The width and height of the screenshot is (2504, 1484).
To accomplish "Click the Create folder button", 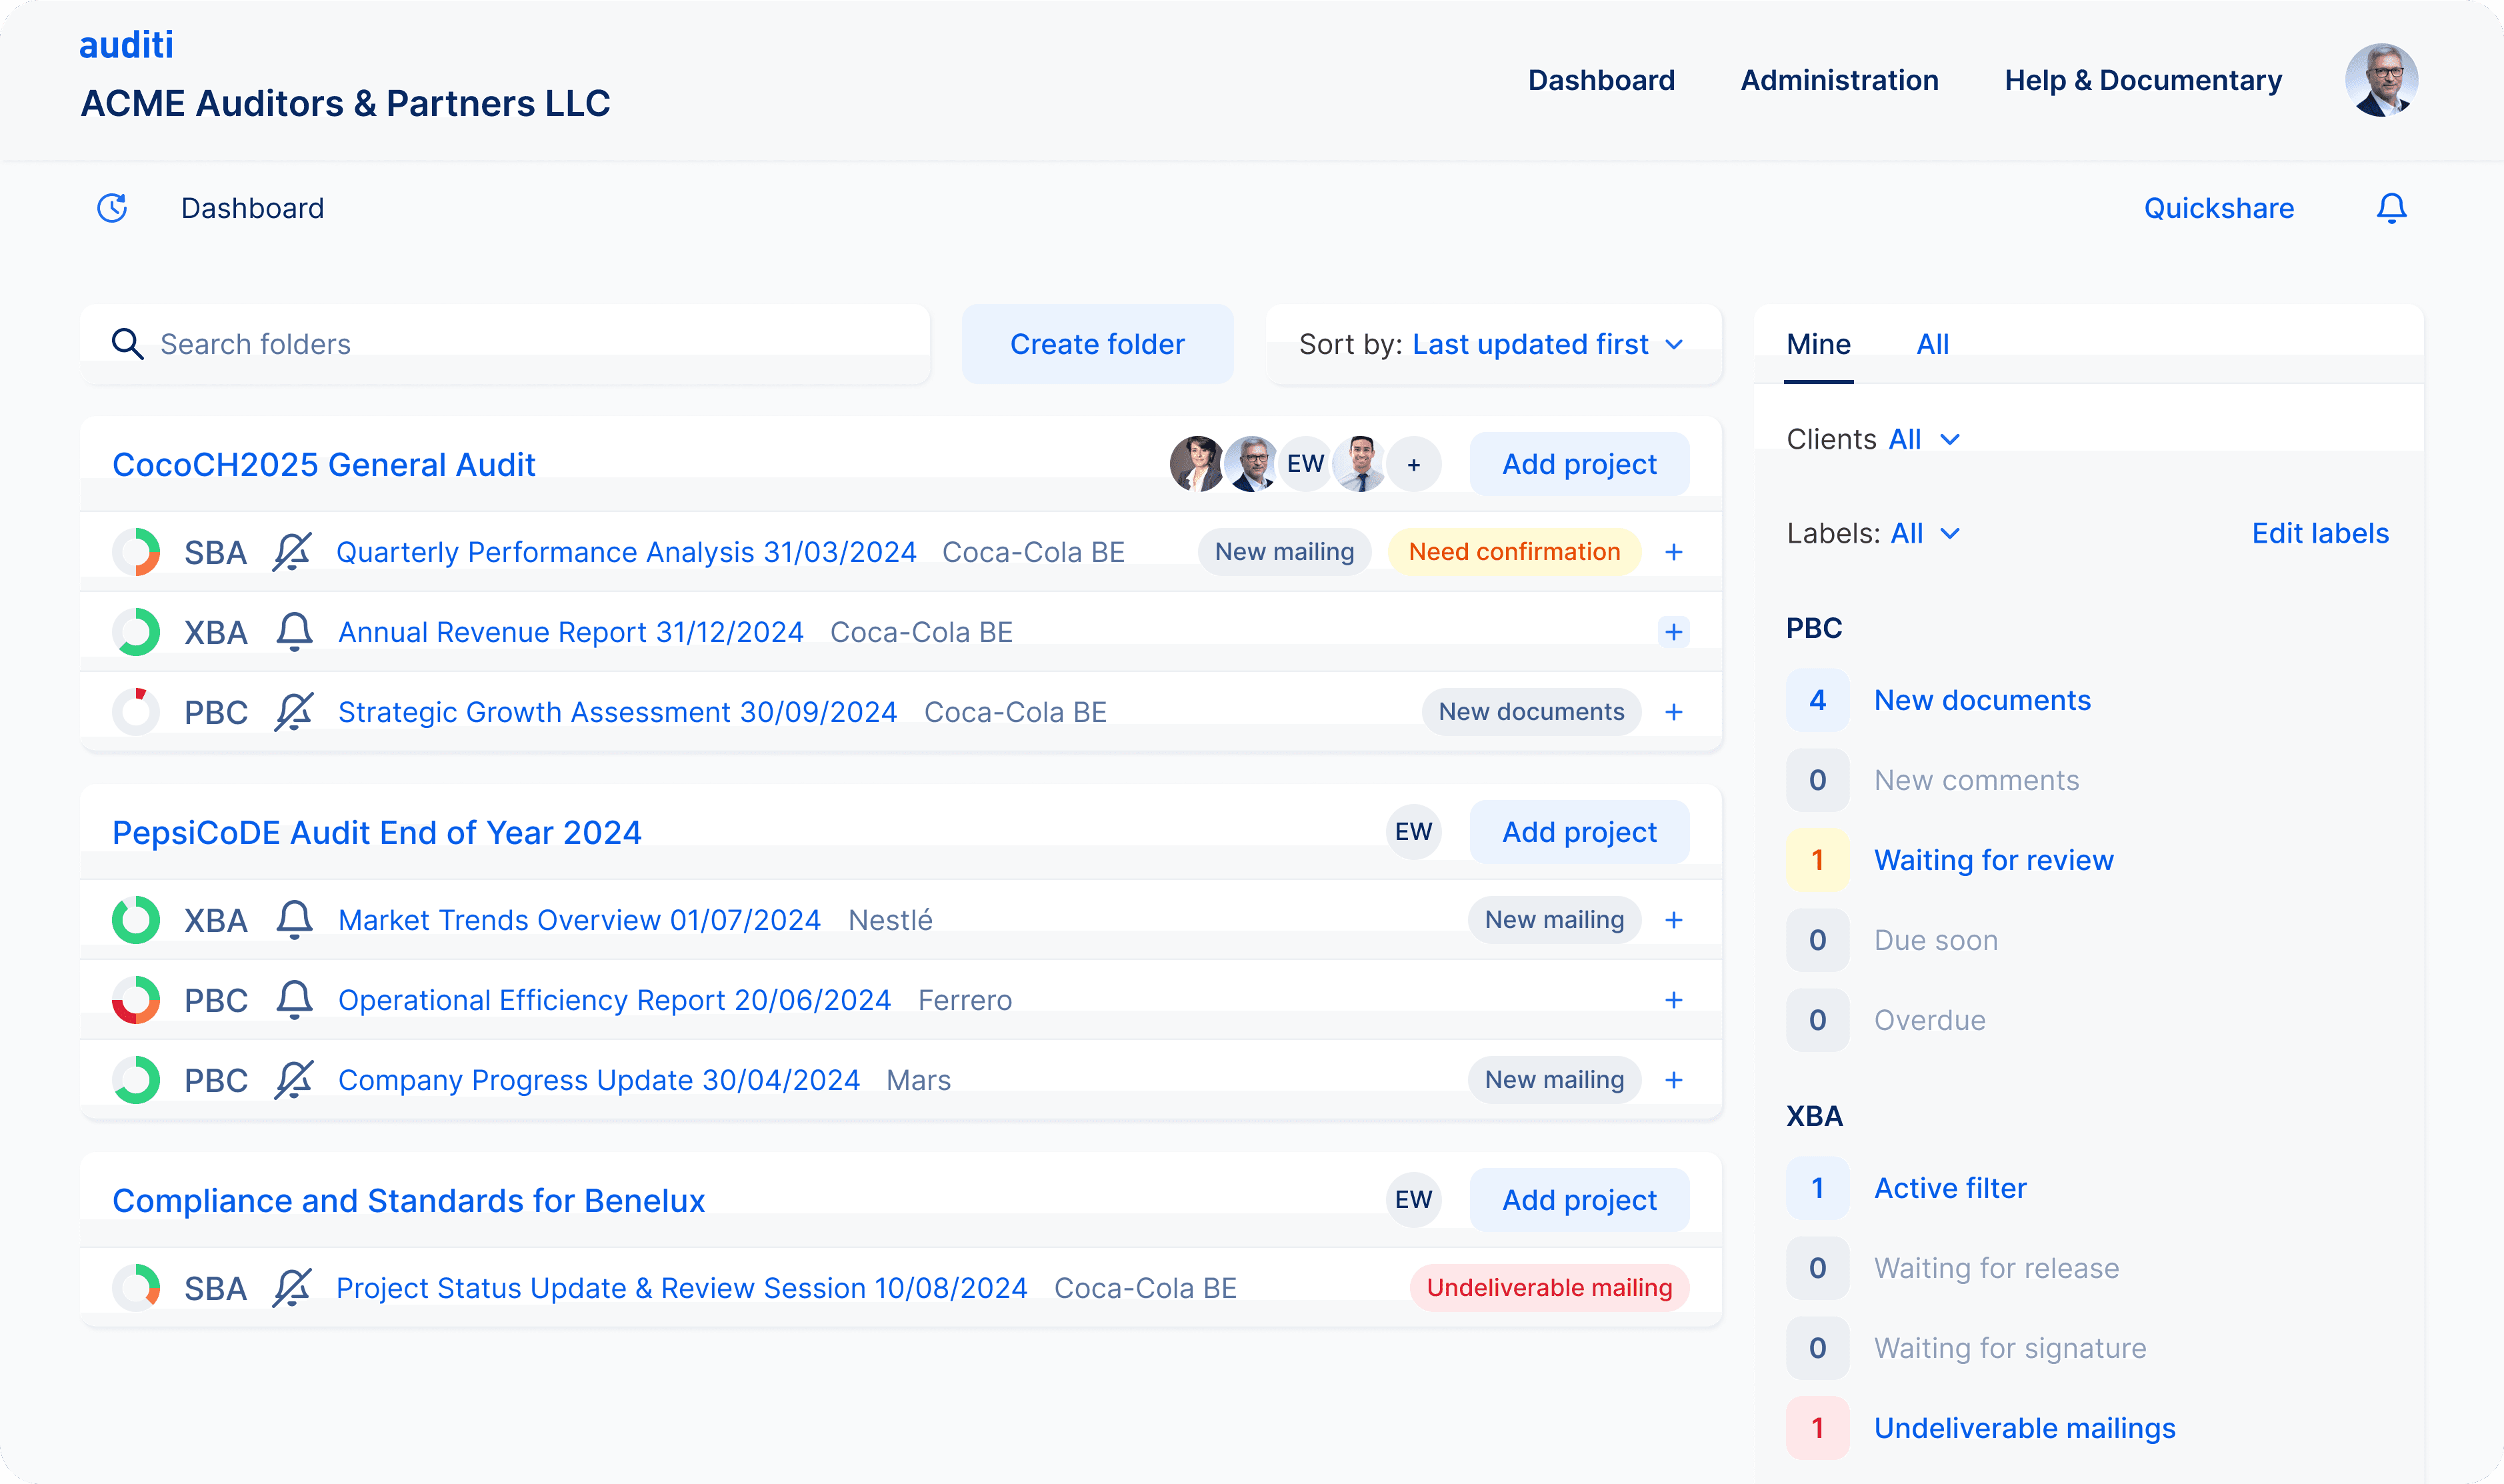I will pos(1097,344).
